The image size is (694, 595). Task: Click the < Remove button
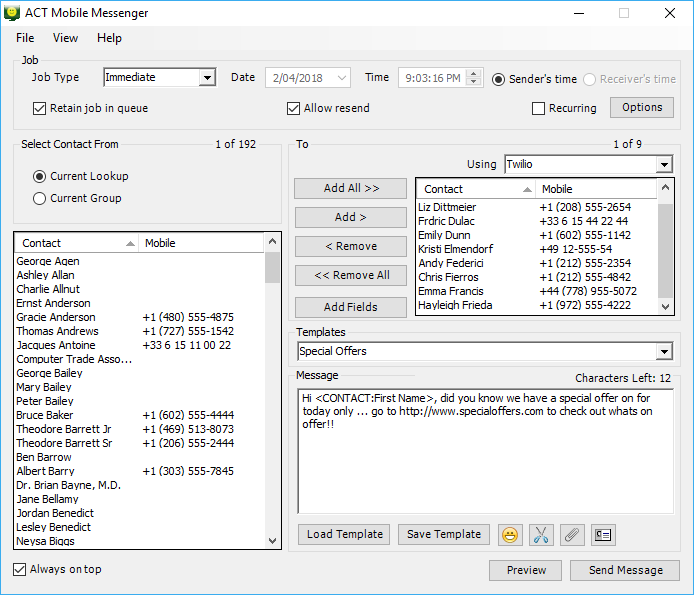351,247
